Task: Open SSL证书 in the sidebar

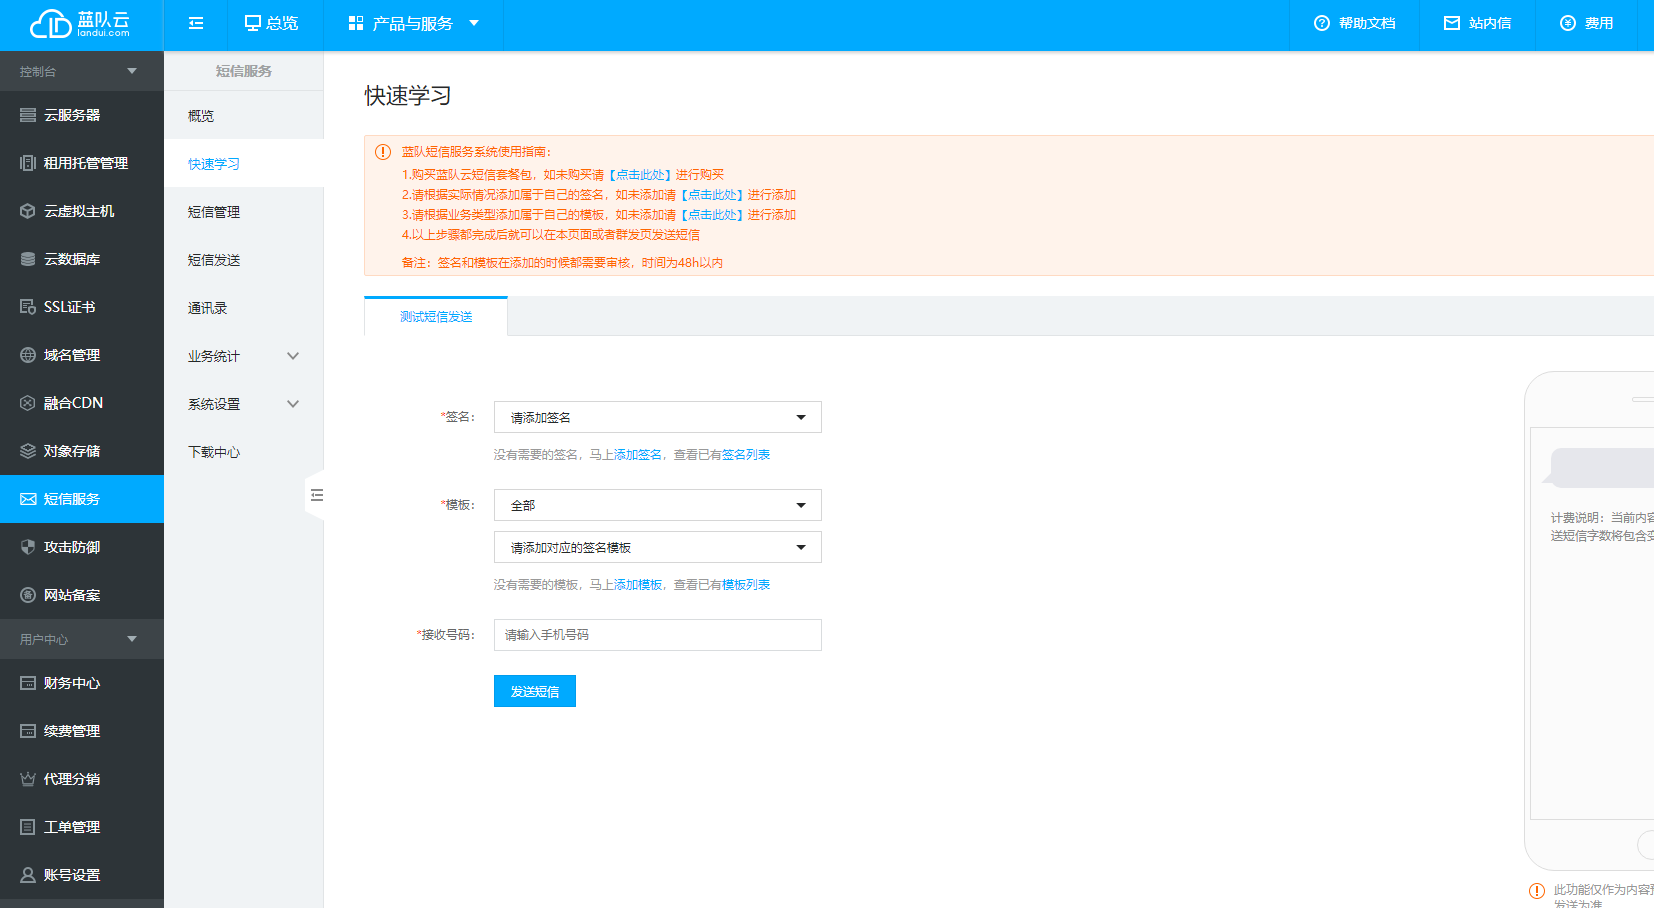Action: pyautogui.click(x=69, y=307)
